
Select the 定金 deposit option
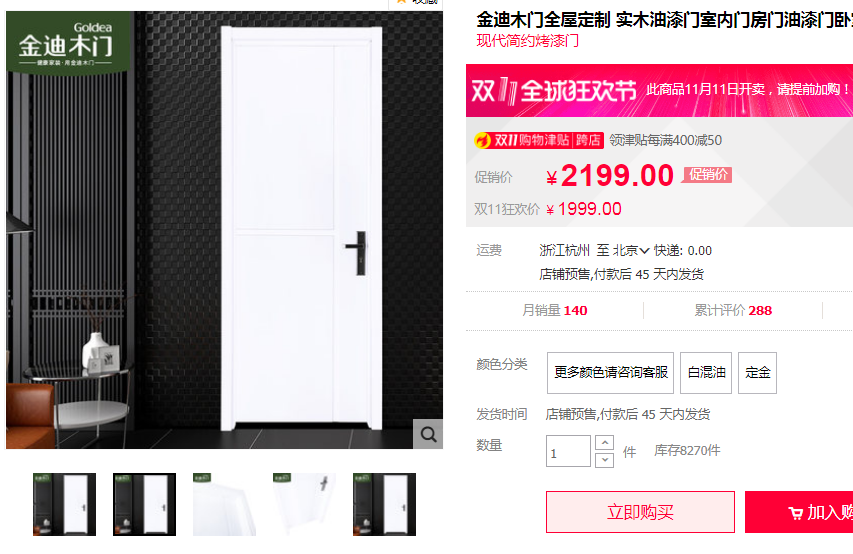(x=757, y=373)
